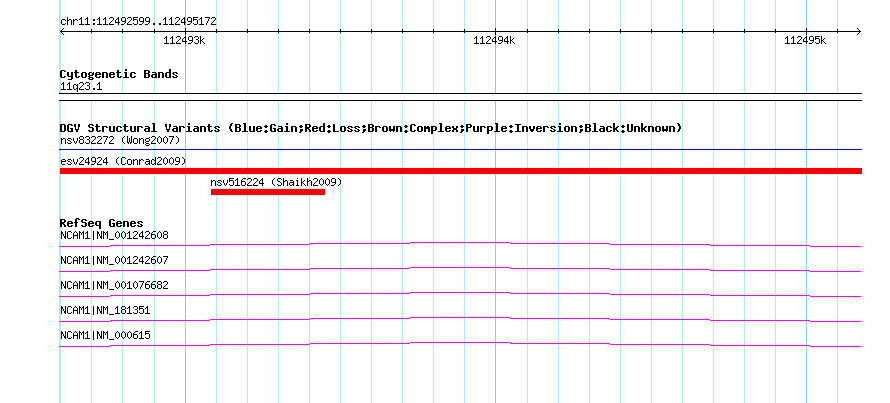Image resolution: width=890 pixels, height=403 pixels.
Task: Click the black cytogenetic band 11q23.1 bar
Action: point(461,97)
